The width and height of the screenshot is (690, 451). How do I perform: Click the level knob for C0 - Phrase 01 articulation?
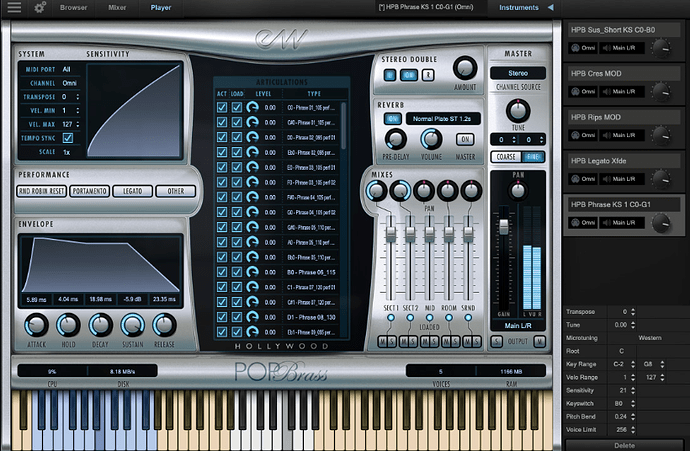(x=252, y=107)
